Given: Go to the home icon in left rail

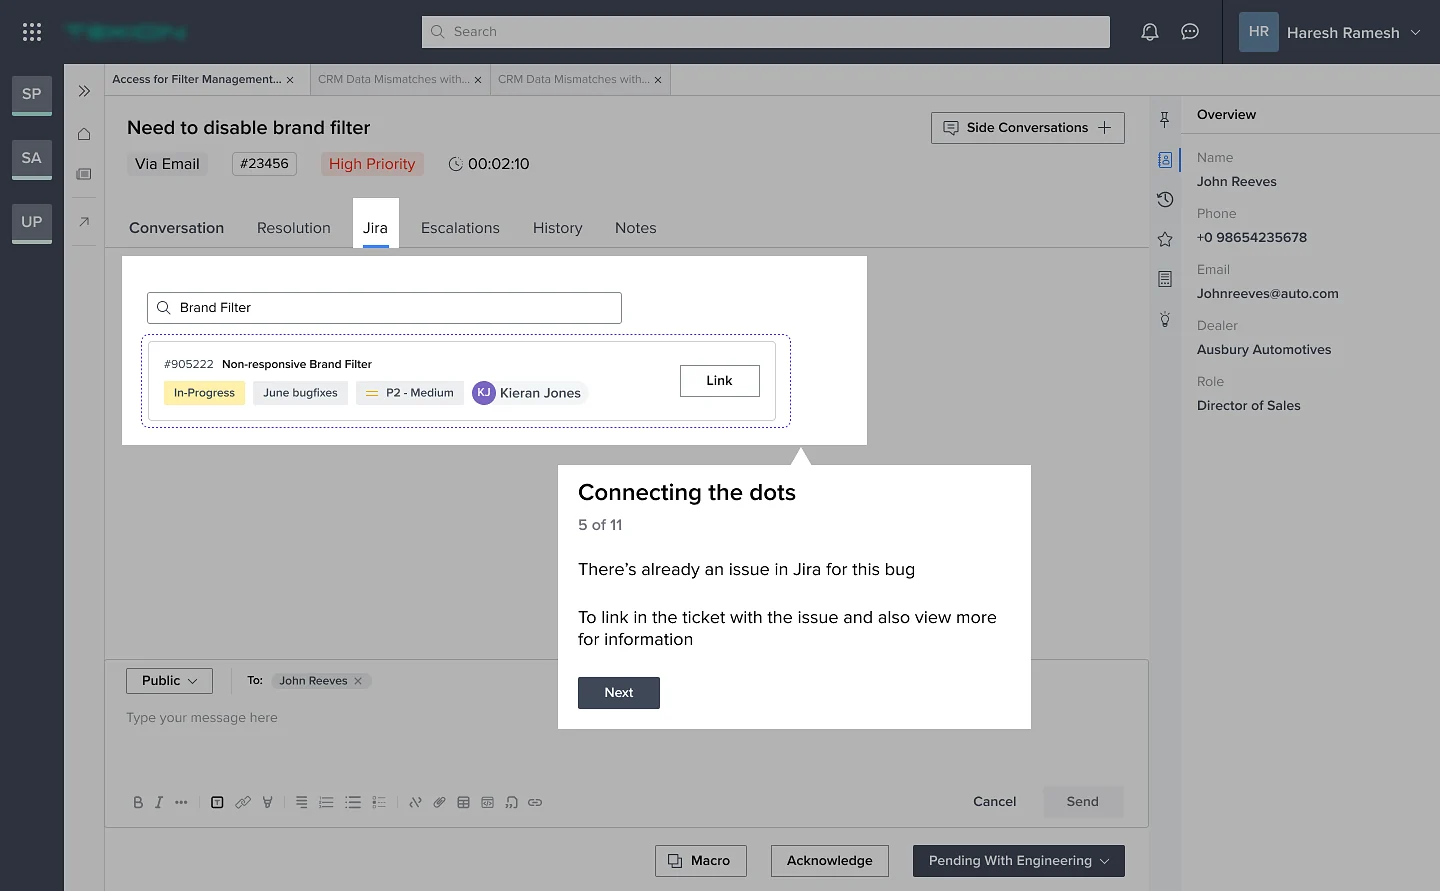Looking at the screenshot, I should 84,134.
